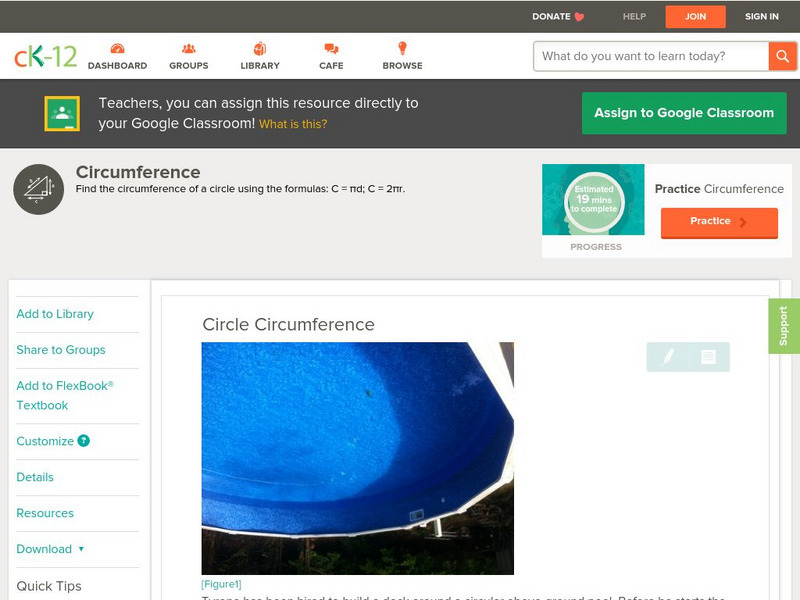Expand the Download dropdown arrow
800x600 pixels.
click(81, 549)
